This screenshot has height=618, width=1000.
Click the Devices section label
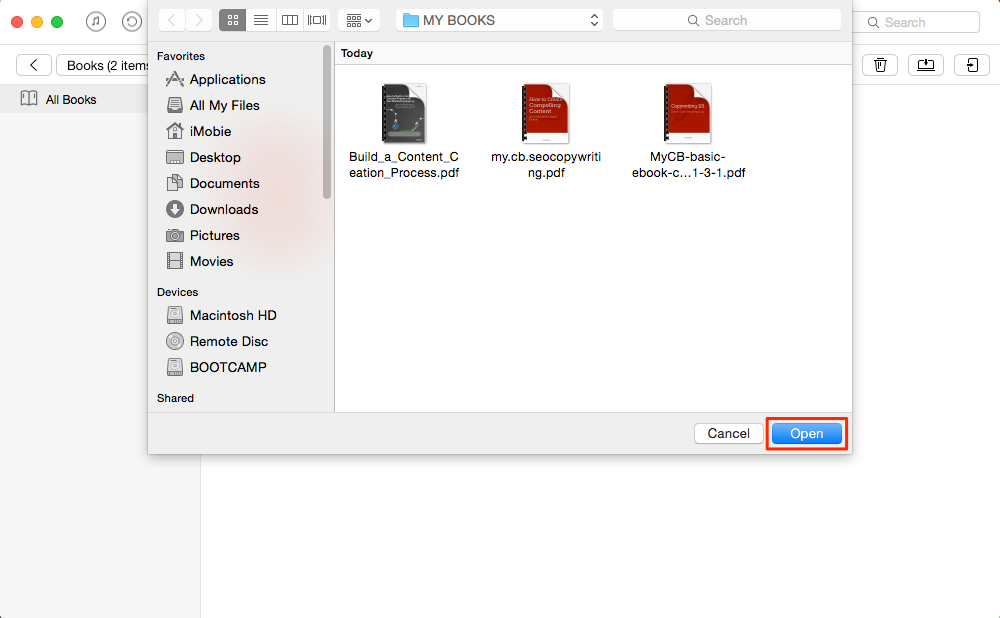click(x=177, y=292)
